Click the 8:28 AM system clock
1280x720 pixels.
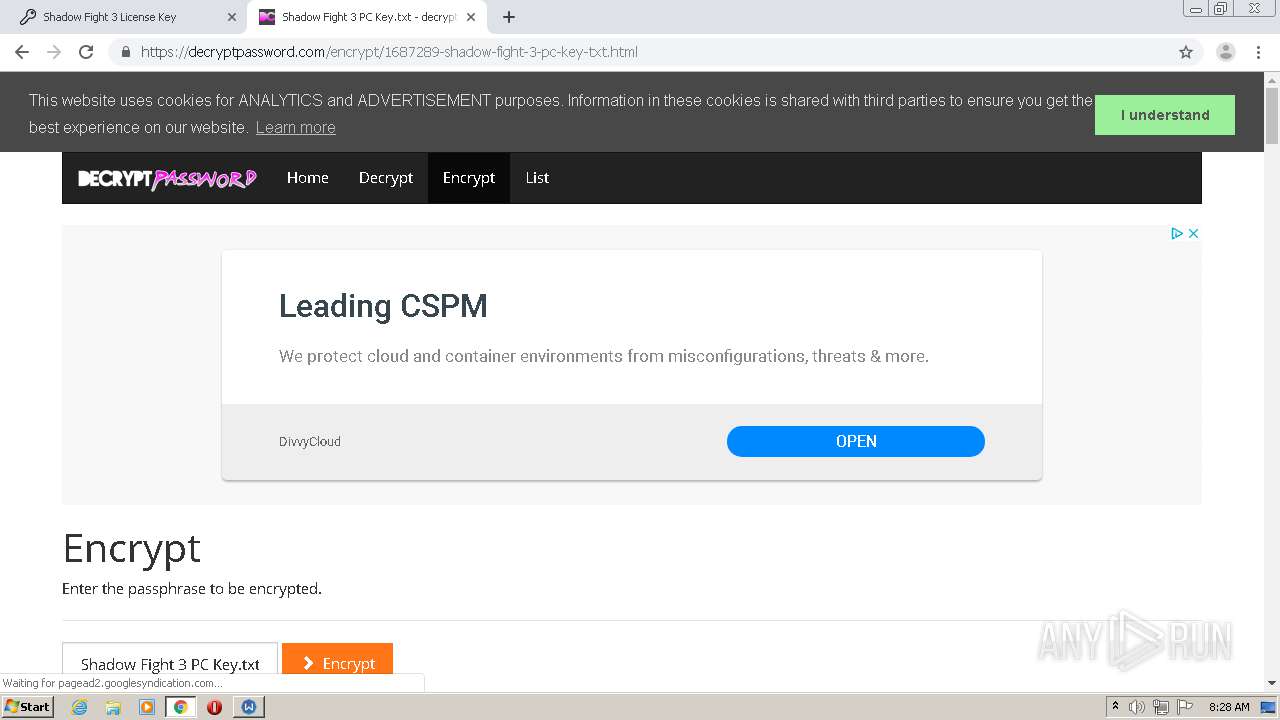1229,707
